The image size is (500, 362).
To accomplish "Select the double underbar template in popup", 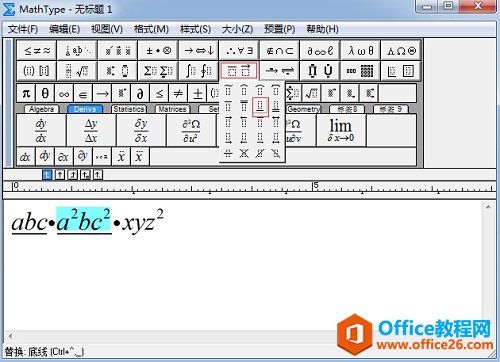I will [x=276, y=106].
